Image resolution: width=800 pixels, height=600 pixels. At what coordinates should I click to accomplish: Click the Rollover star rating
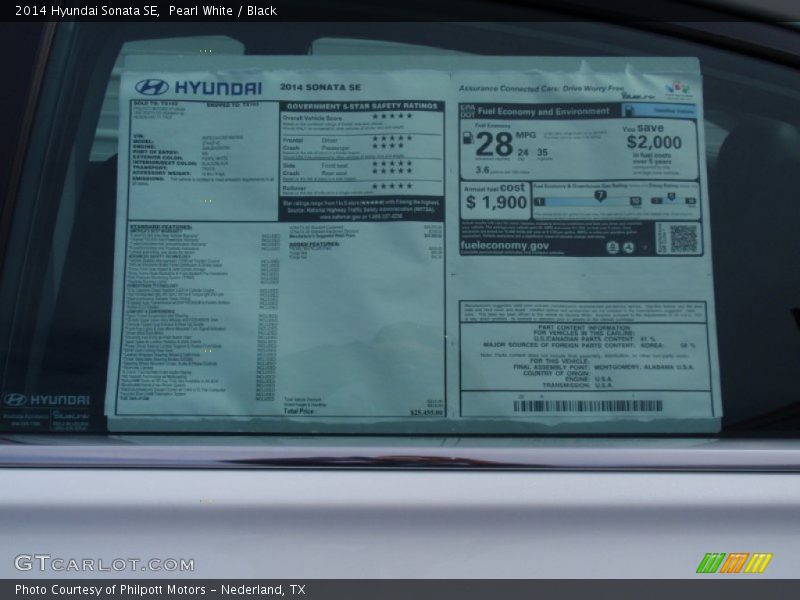point(392,186)
